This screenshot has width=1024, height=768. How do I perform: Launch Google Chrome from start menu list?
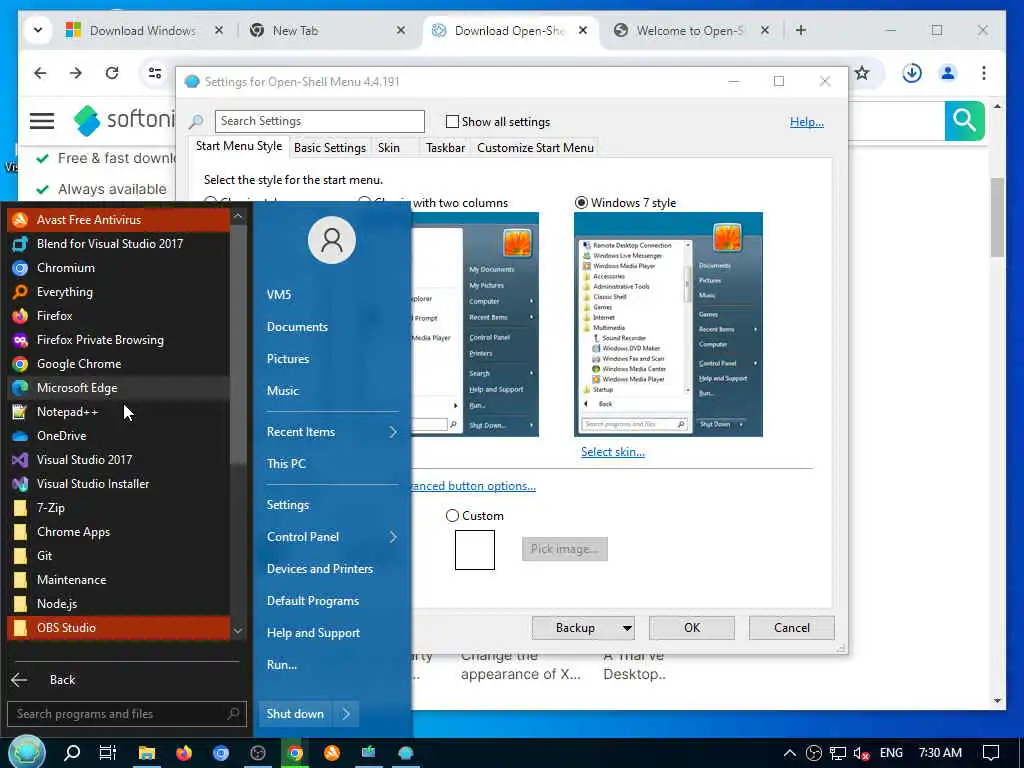point(118,364)
